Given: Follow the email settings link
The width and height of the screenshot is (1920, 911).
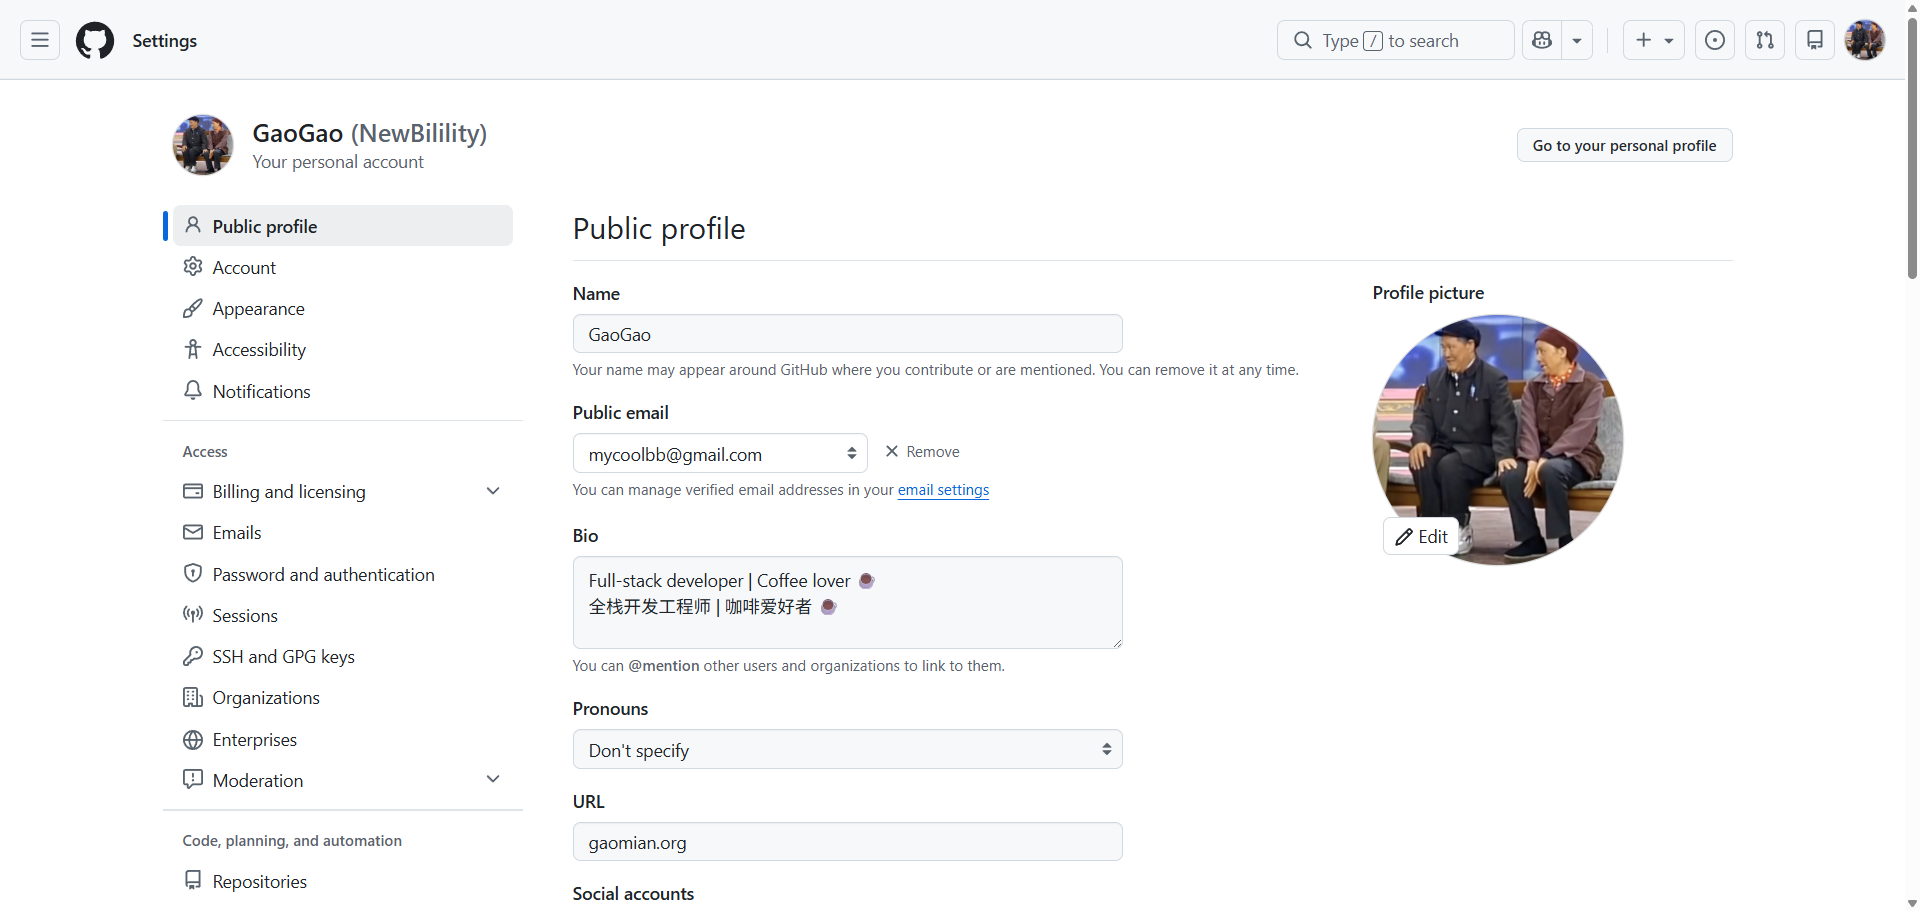Looking at the screenshot, I should click(943, 490).
